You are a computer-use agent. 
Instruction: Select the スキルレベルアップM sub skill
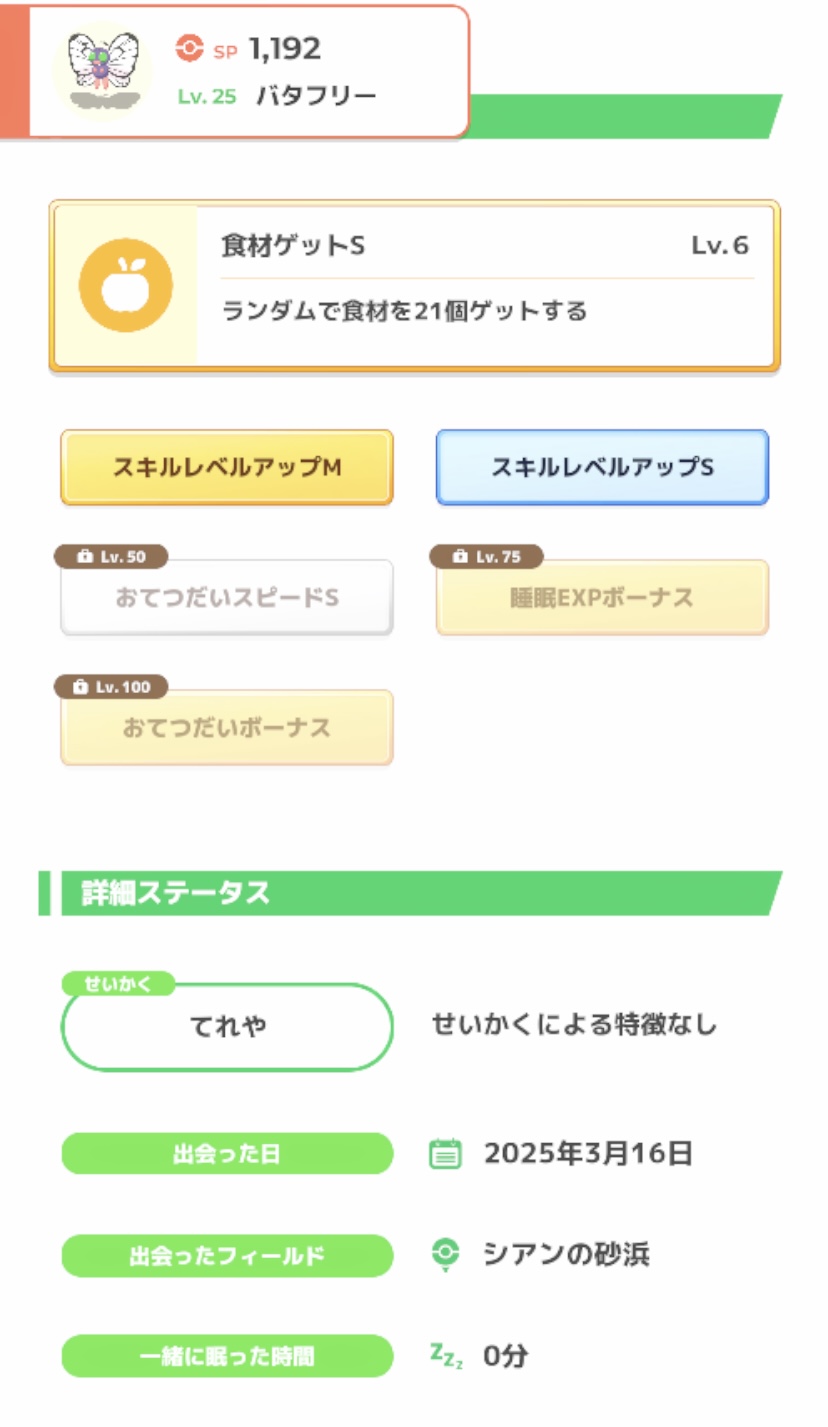click(x=227, y=467)
